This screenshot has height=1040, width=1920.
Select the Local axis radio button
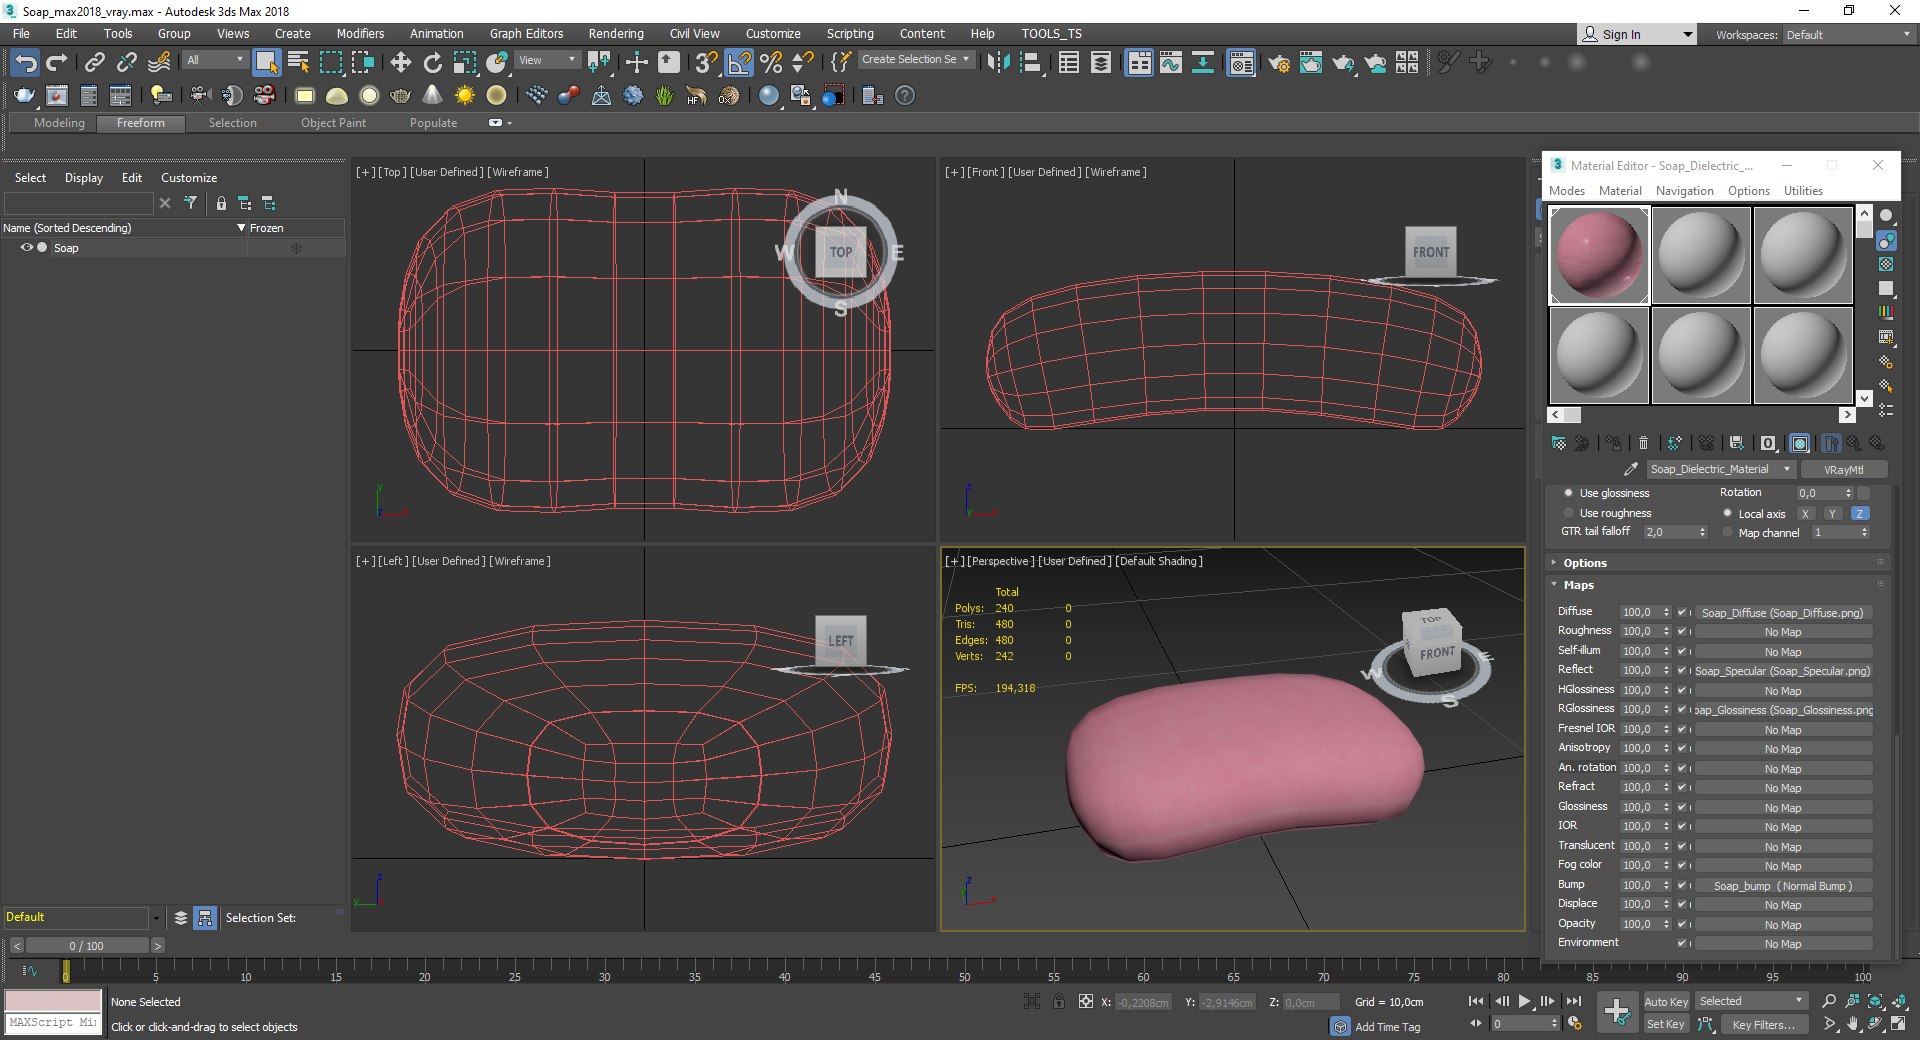(x=1727, y=513)
